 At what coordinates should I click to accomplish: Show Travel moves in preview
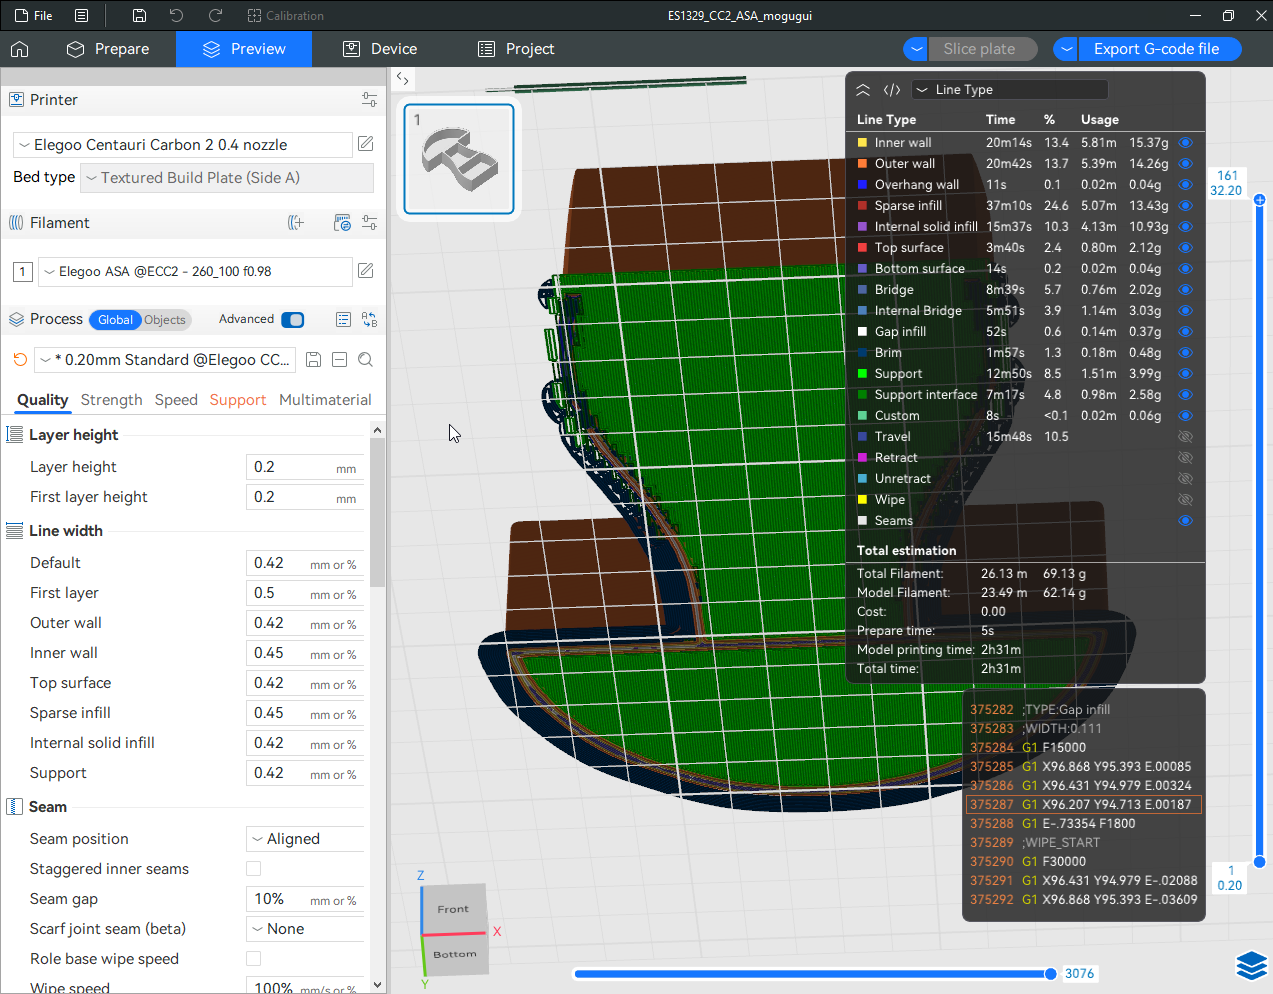(1185, 437)
